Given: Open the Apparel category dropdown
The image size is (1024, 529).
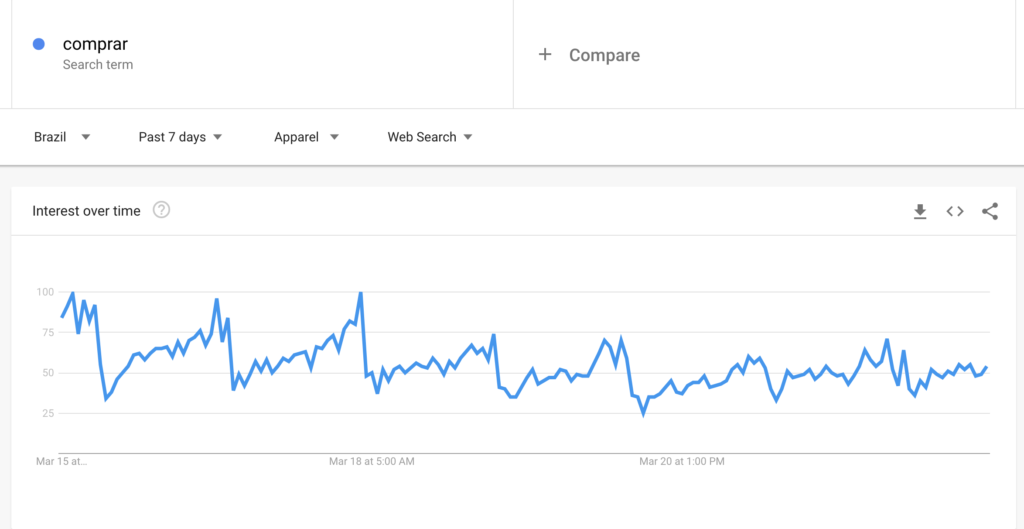Looking at the screenshot, I should (306, 137).
